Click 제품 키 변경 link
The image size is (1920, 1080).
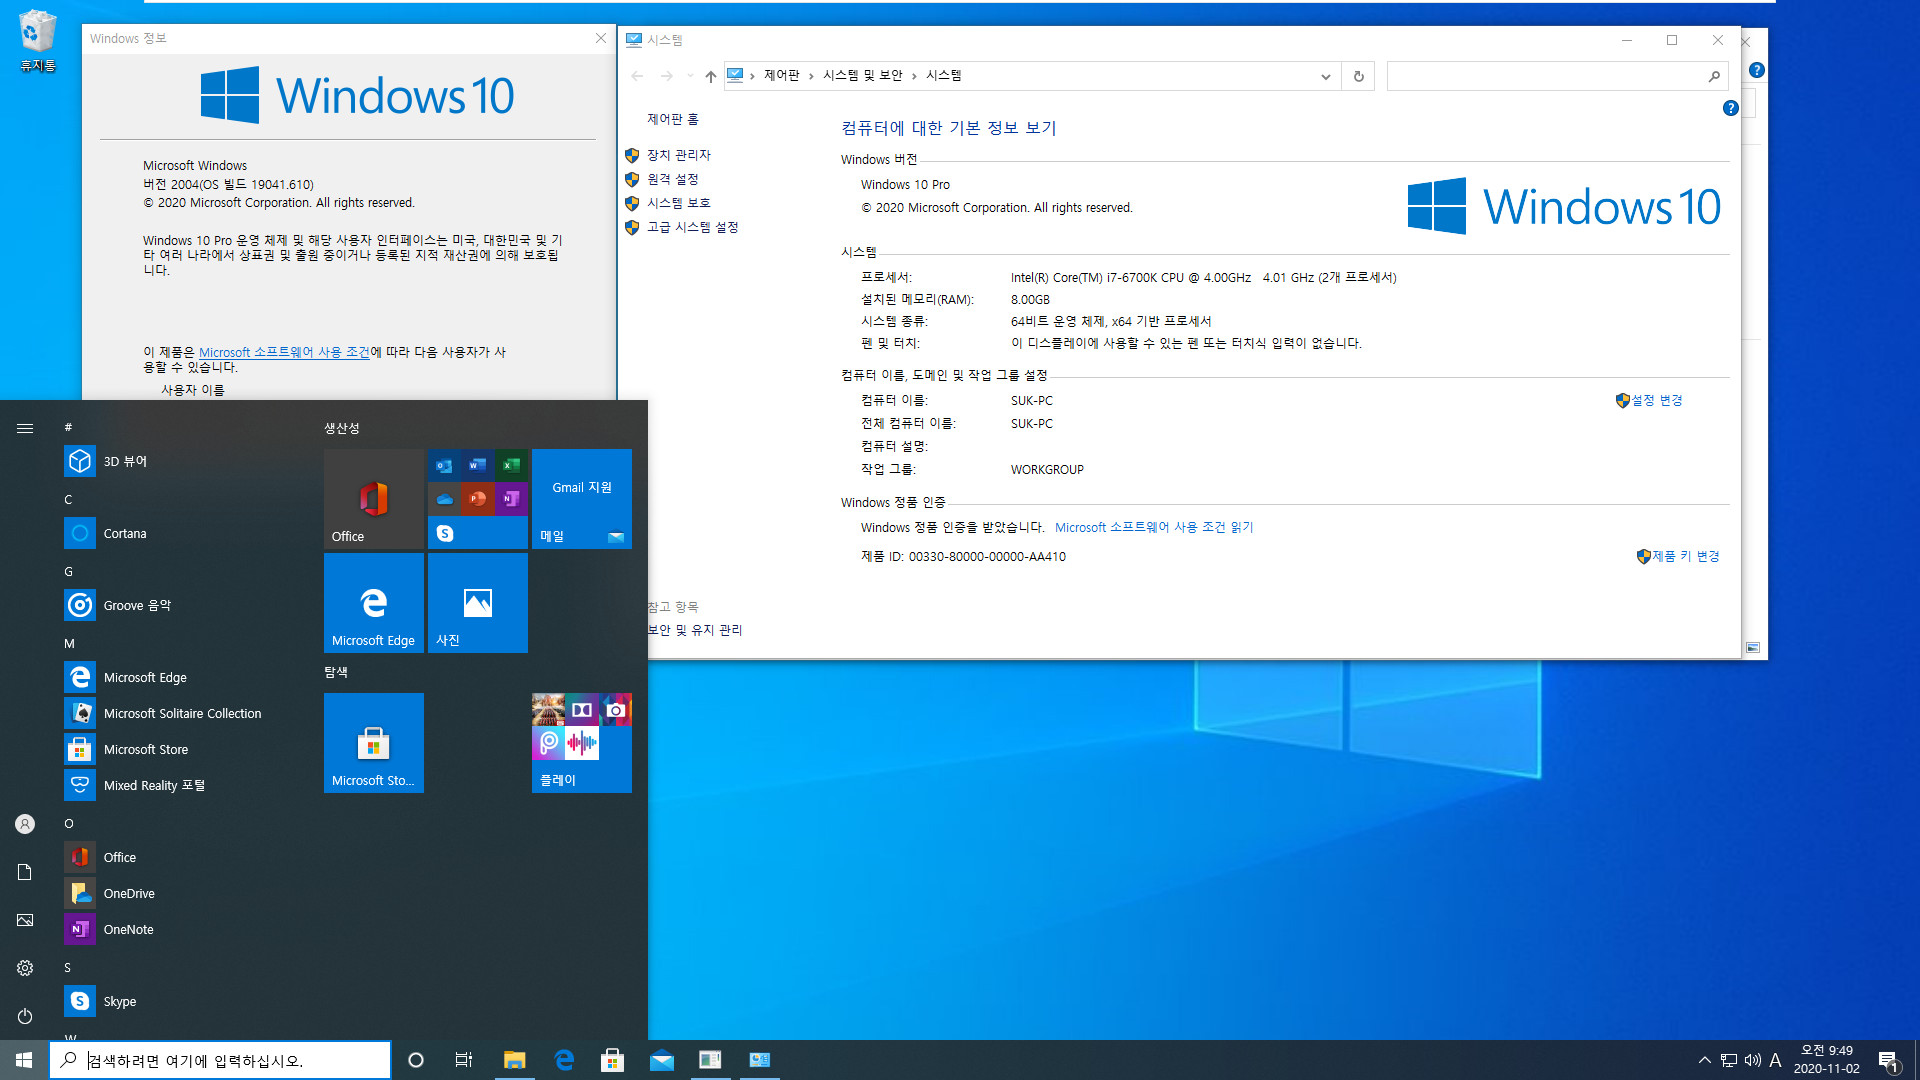tap(1685, 556)
